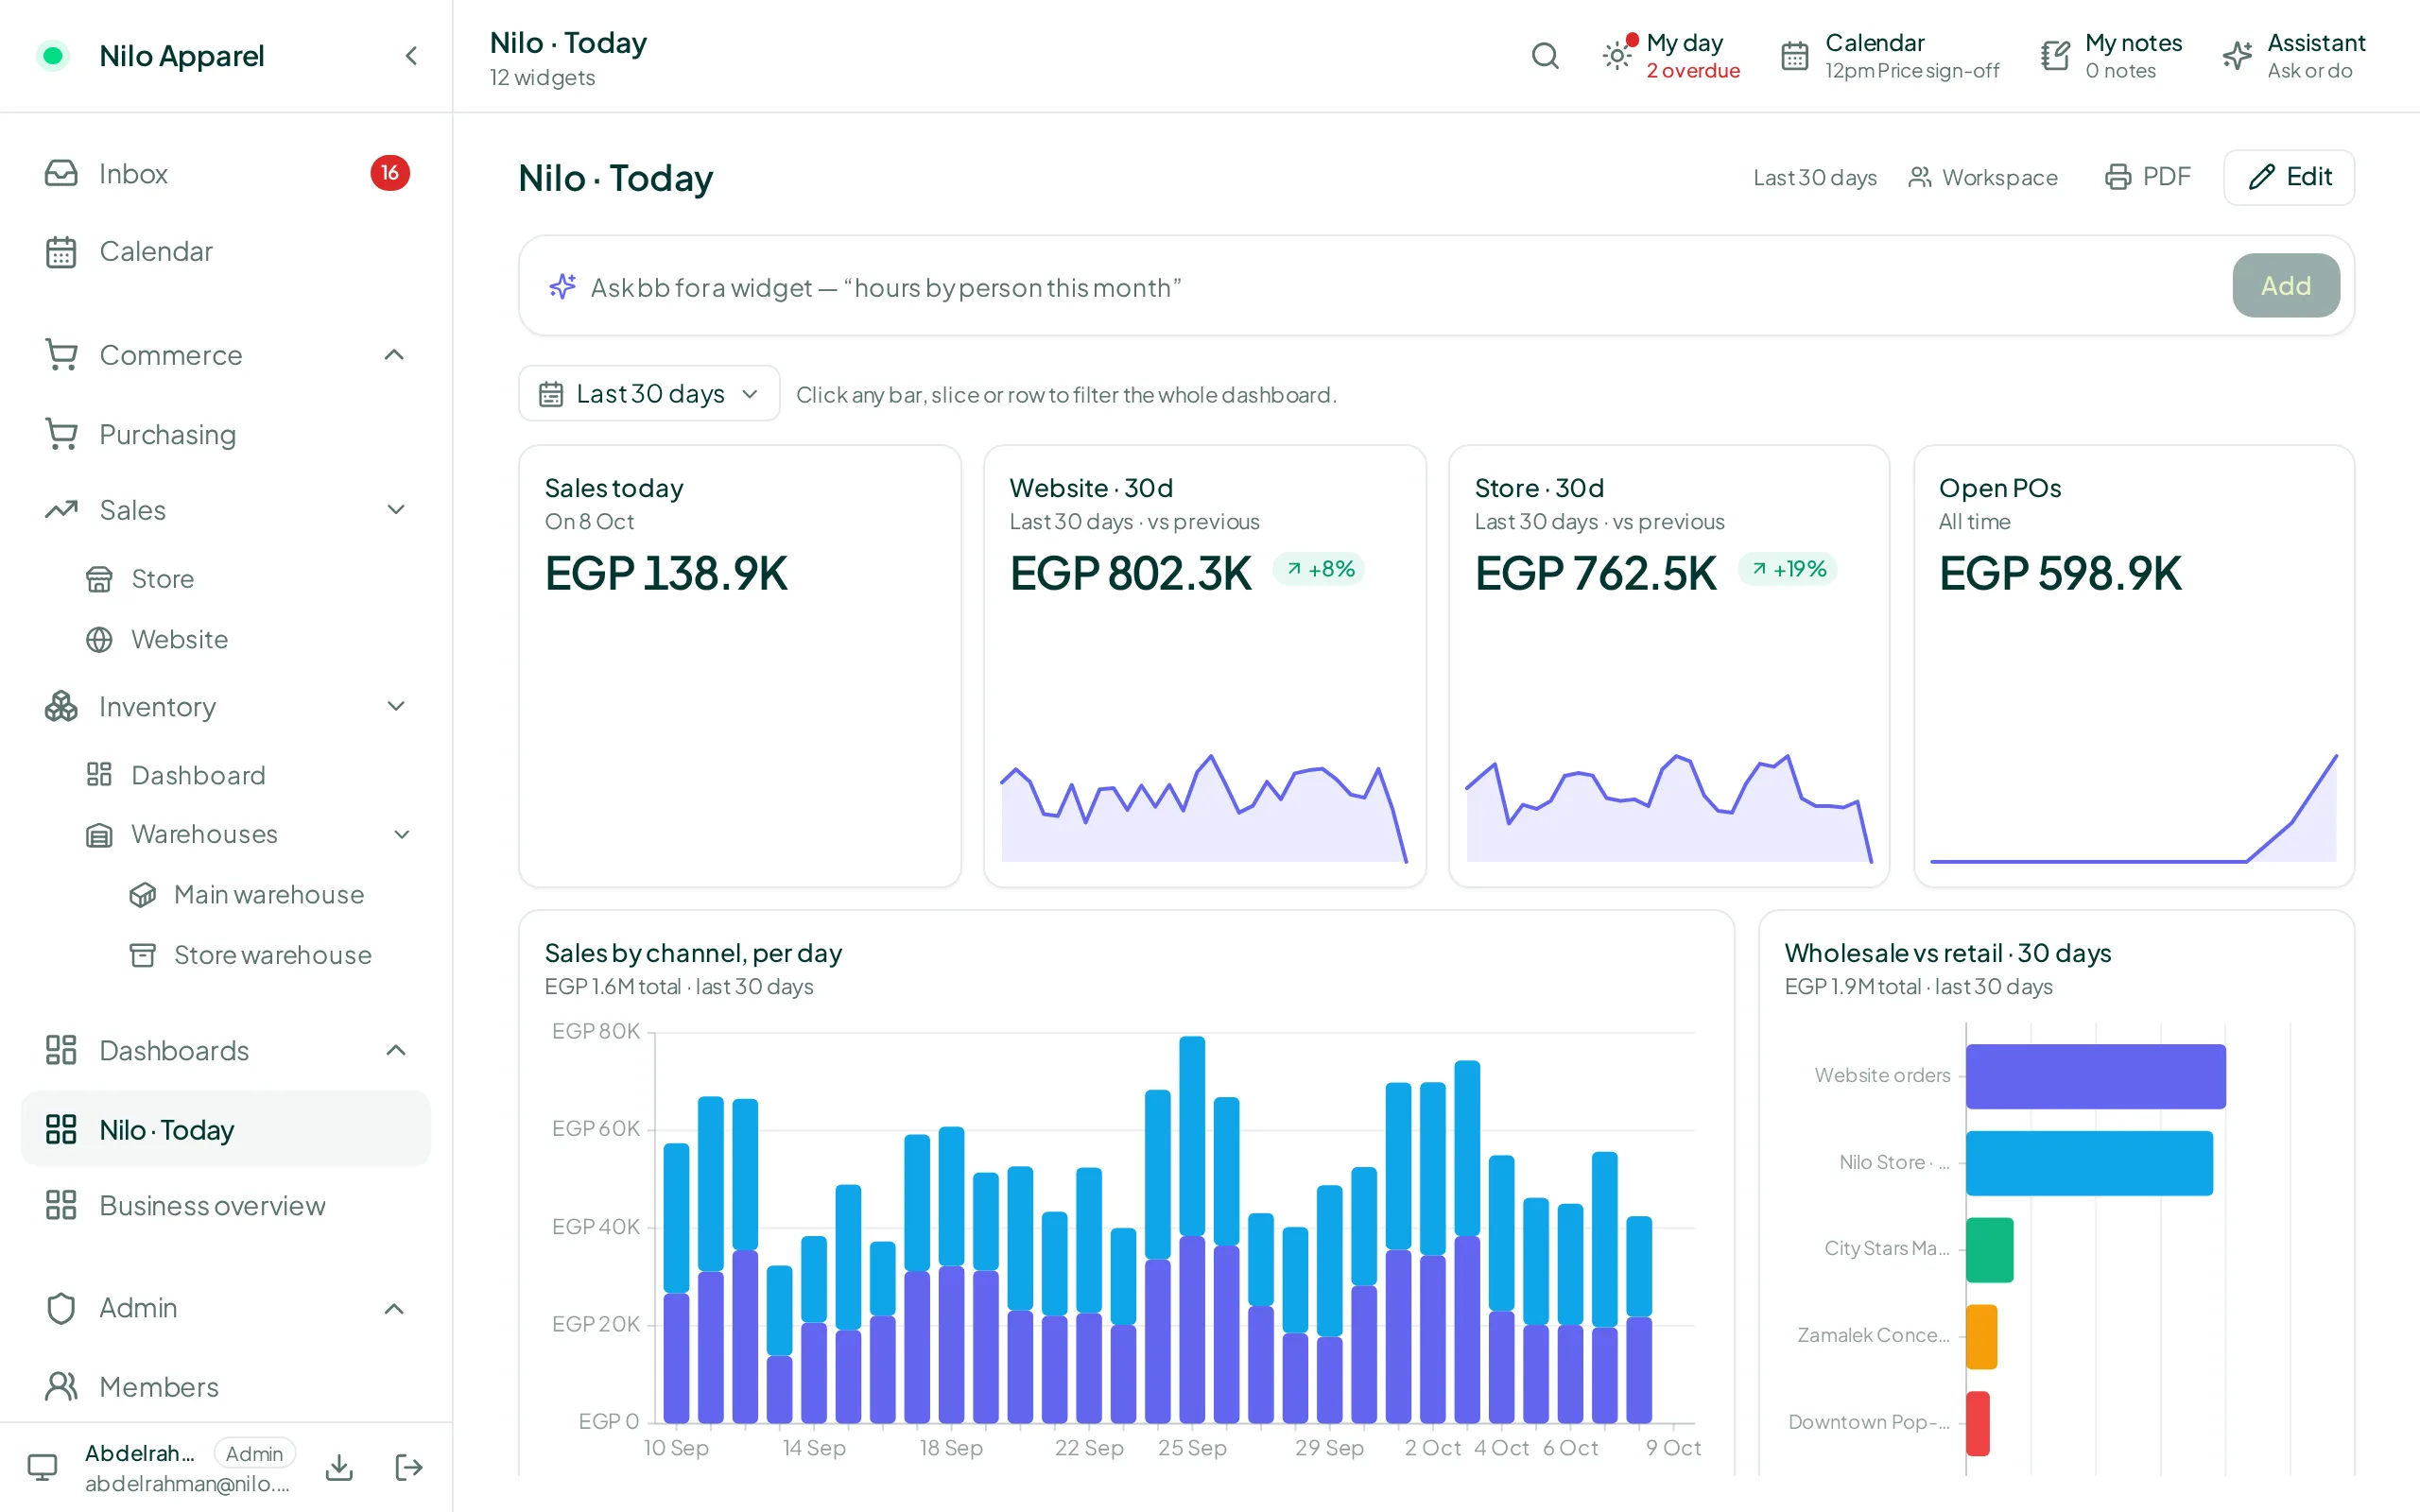The image size is (2420, 1512).
Task: Open Business overview dashboard
Action: (226, 1206)
